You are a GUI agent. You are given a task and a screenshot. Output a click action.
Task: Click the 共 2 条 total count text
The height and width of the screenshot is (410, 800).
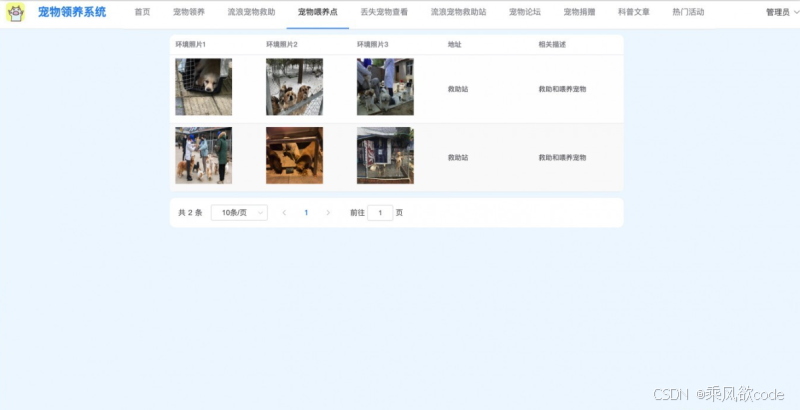[x=190, y=213]
